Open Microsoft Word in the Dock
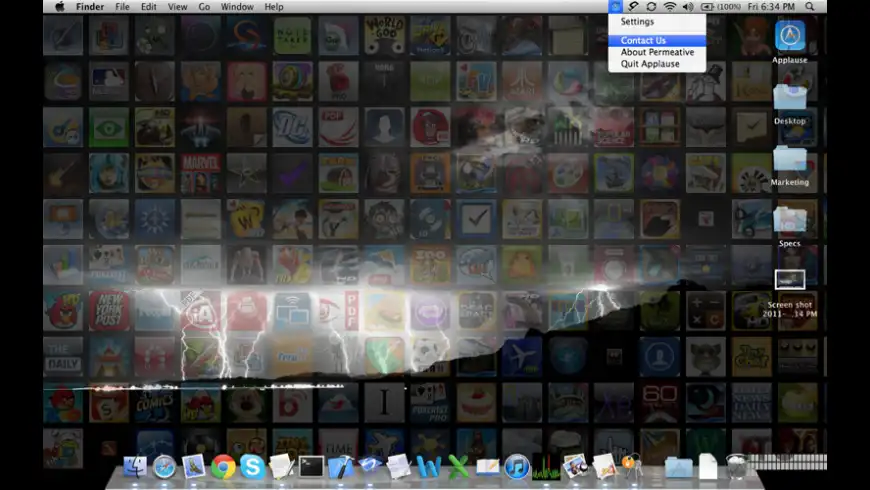870x490 pixels. point(429,467)
